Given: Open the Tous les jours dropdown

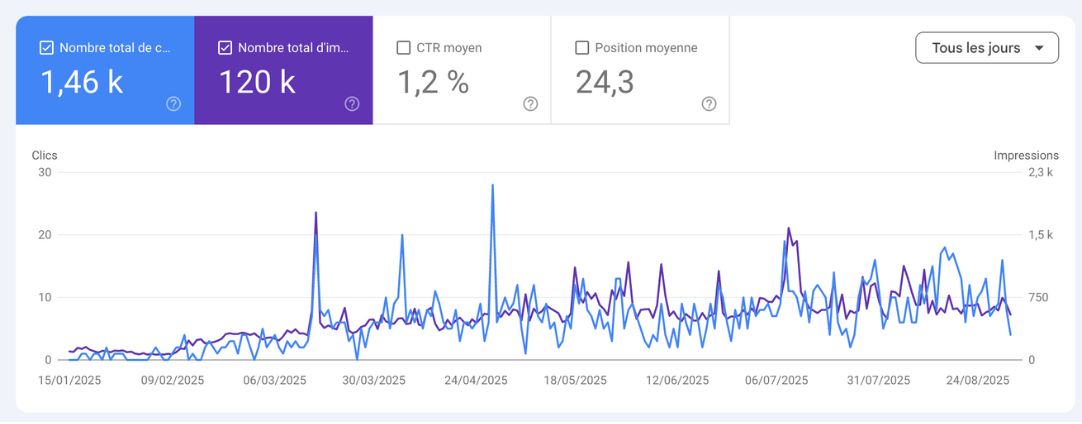Looking at the screenshot, I should pos(987,48).
